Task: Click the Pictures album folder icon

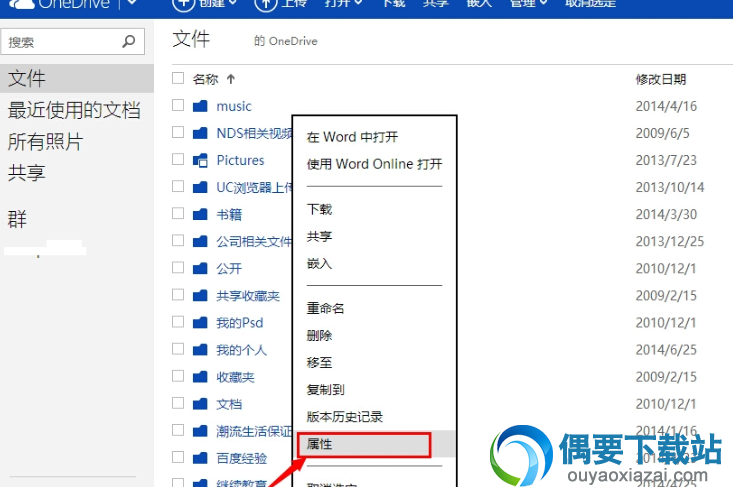Action: pyautogui.click(x=200, y=160)
